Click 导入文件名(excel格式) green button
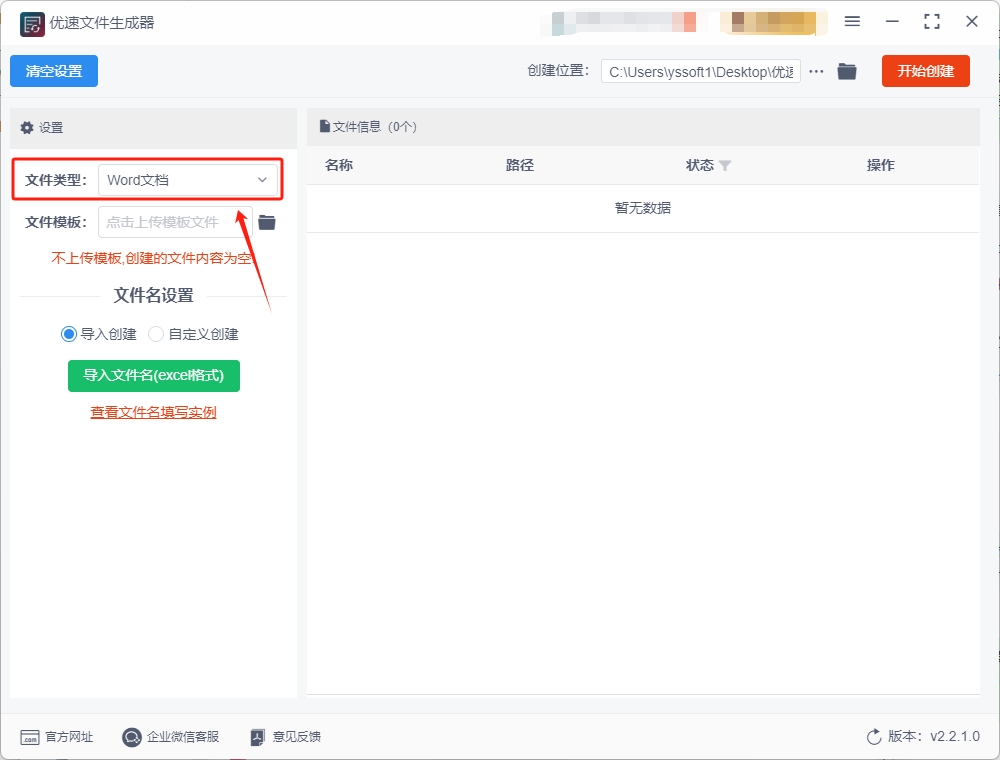The height and width of the screenshot is (760, 1000). pyautogui.click(x=154, y=375)
